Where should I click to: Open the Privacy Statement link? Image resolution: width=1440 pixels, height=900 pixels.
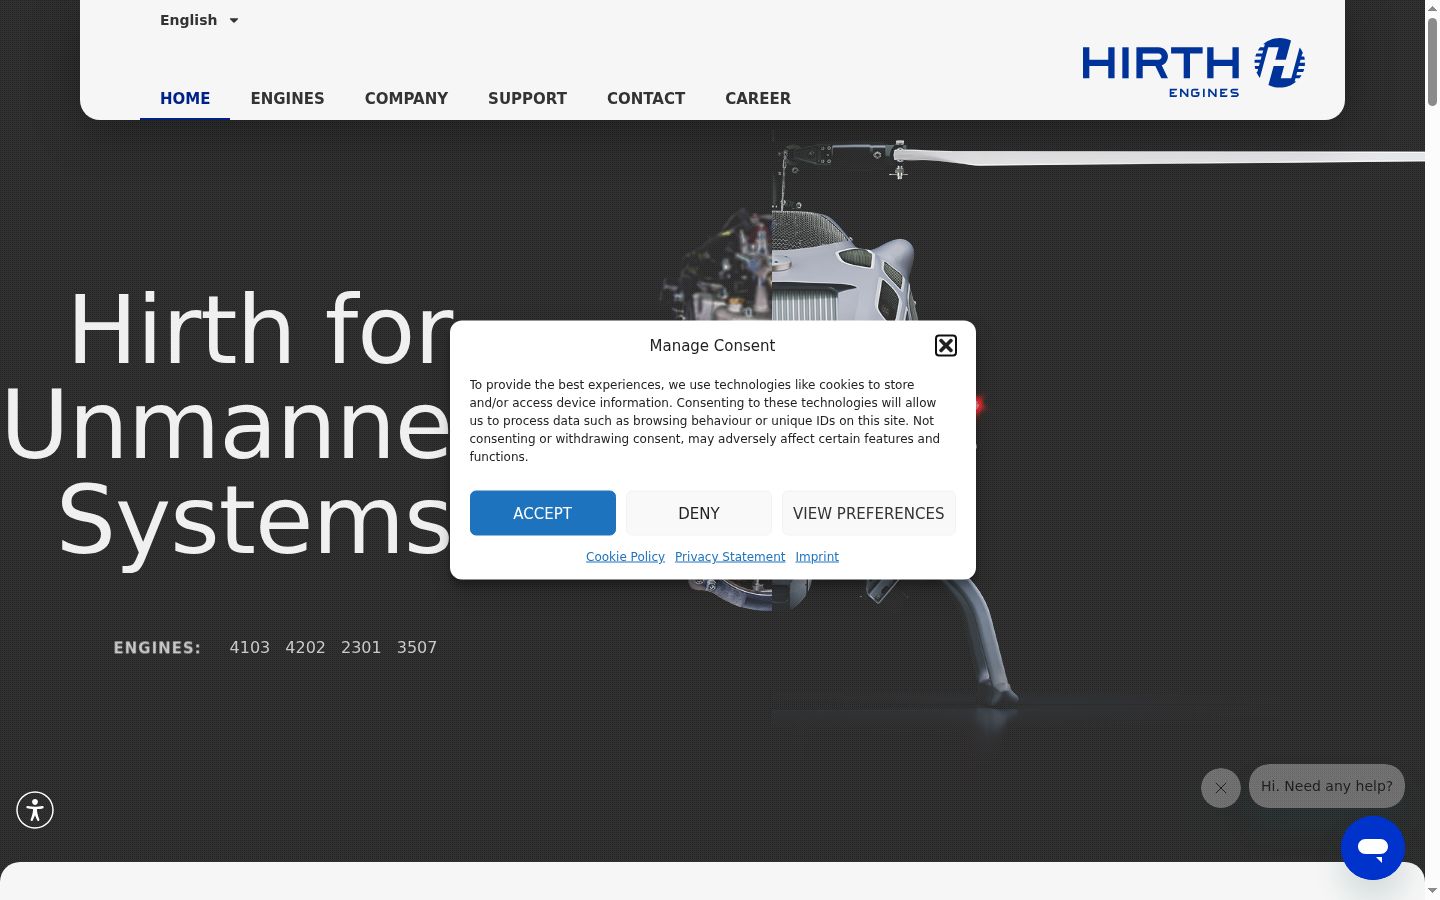tap(730, 557)
